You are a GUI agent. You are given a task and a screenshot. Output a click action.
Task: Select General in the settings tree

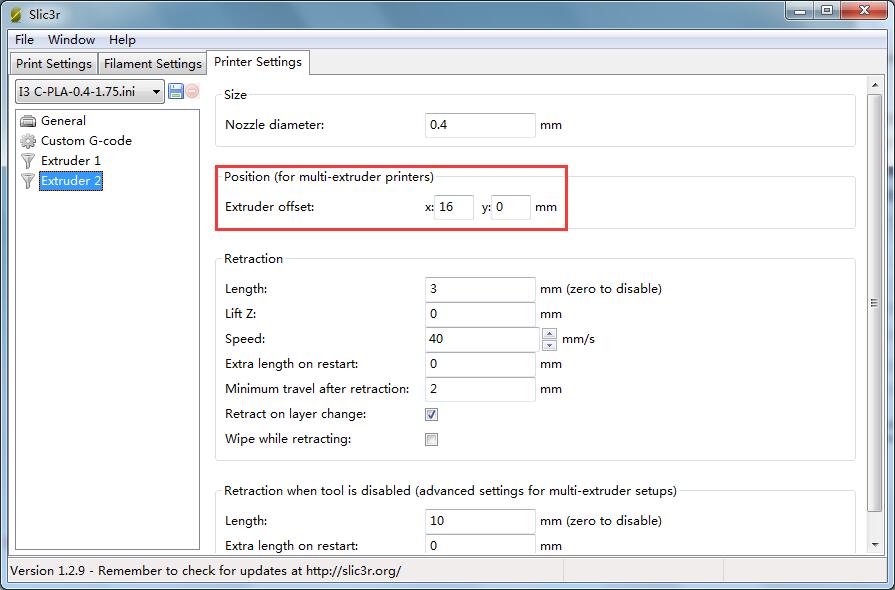(x=63, y=121)
